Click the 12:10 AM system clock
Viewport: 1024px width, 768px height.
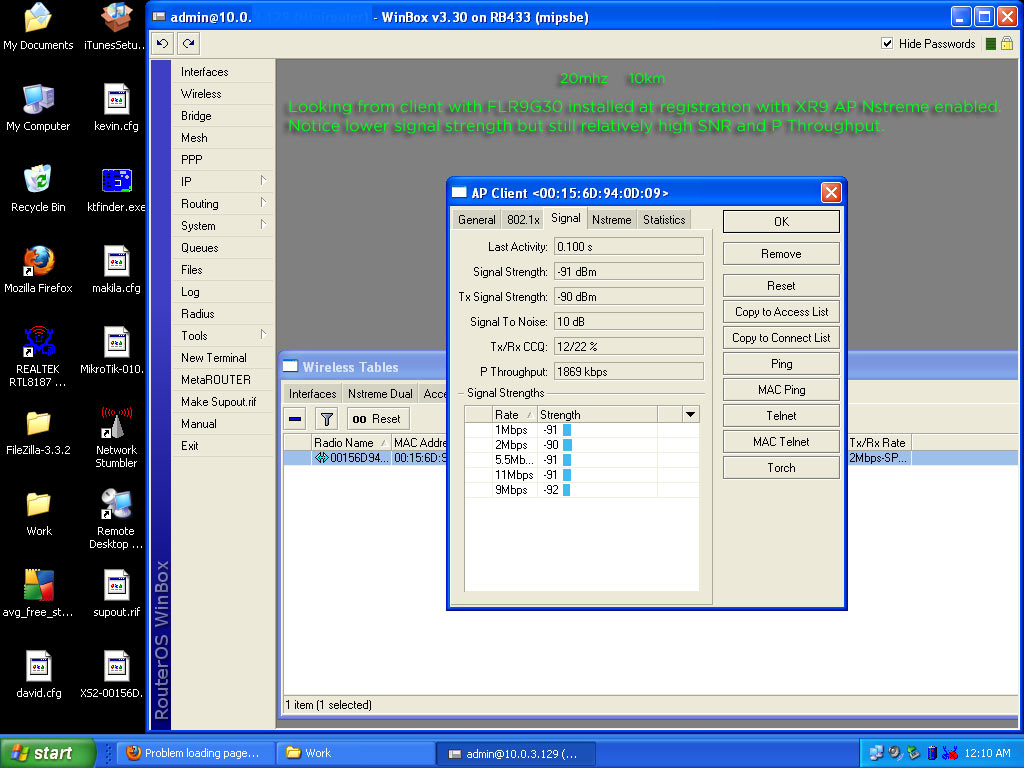[987, 753]
